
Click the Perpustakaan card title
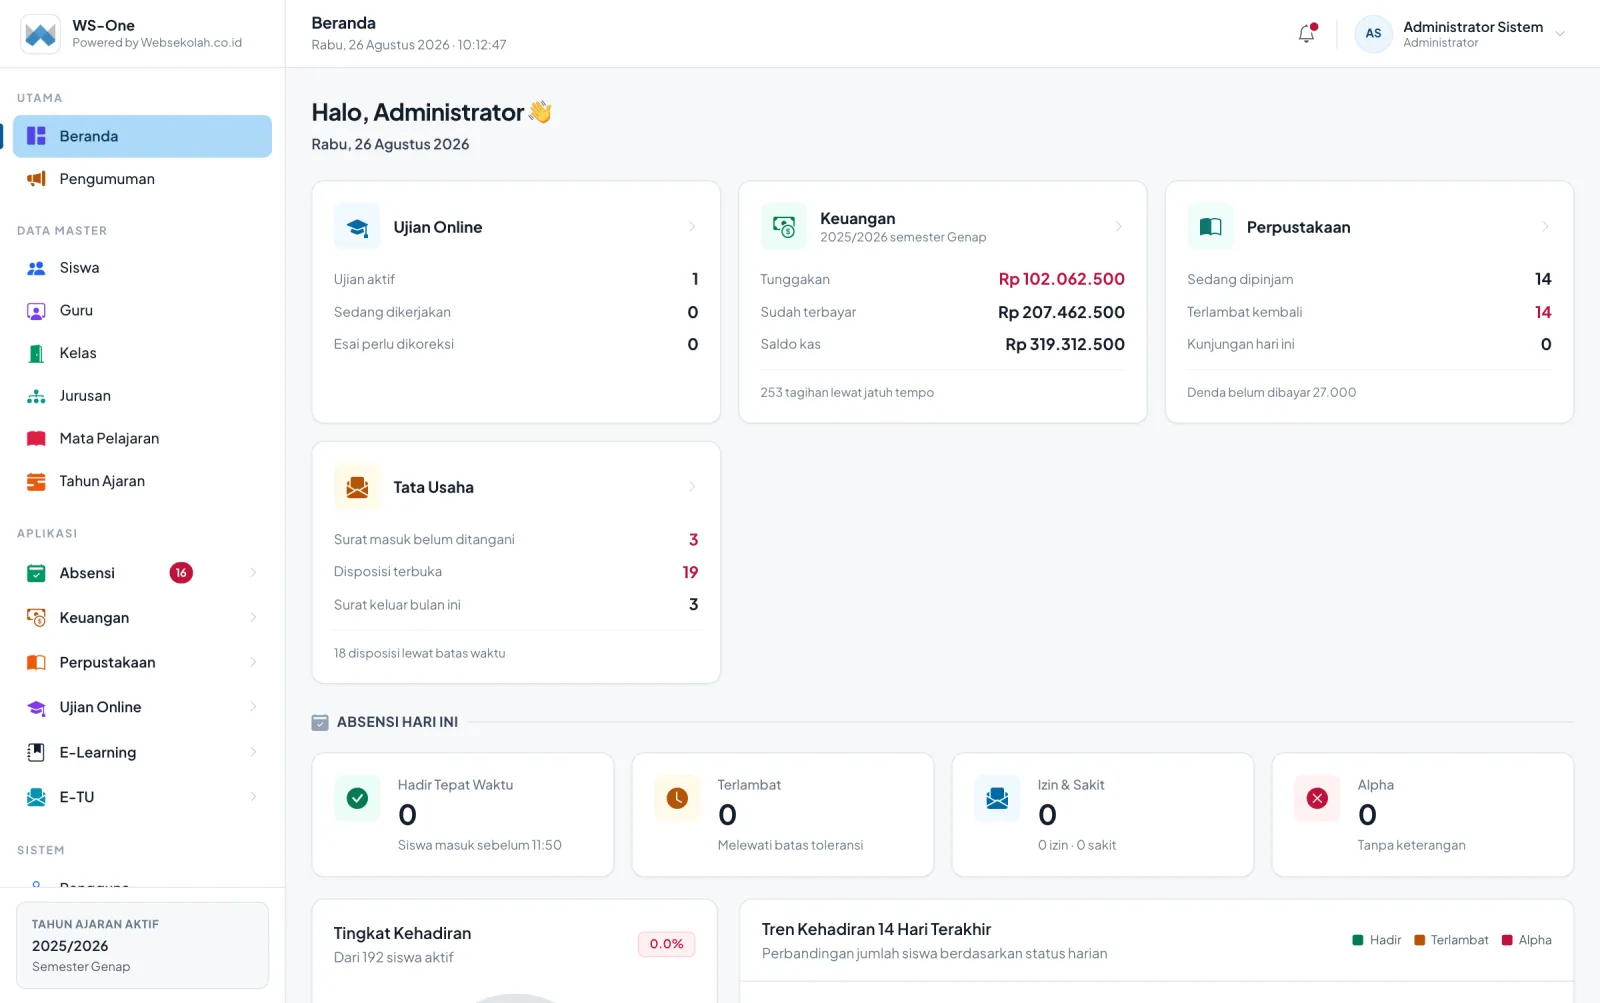tap(1298, 227)
